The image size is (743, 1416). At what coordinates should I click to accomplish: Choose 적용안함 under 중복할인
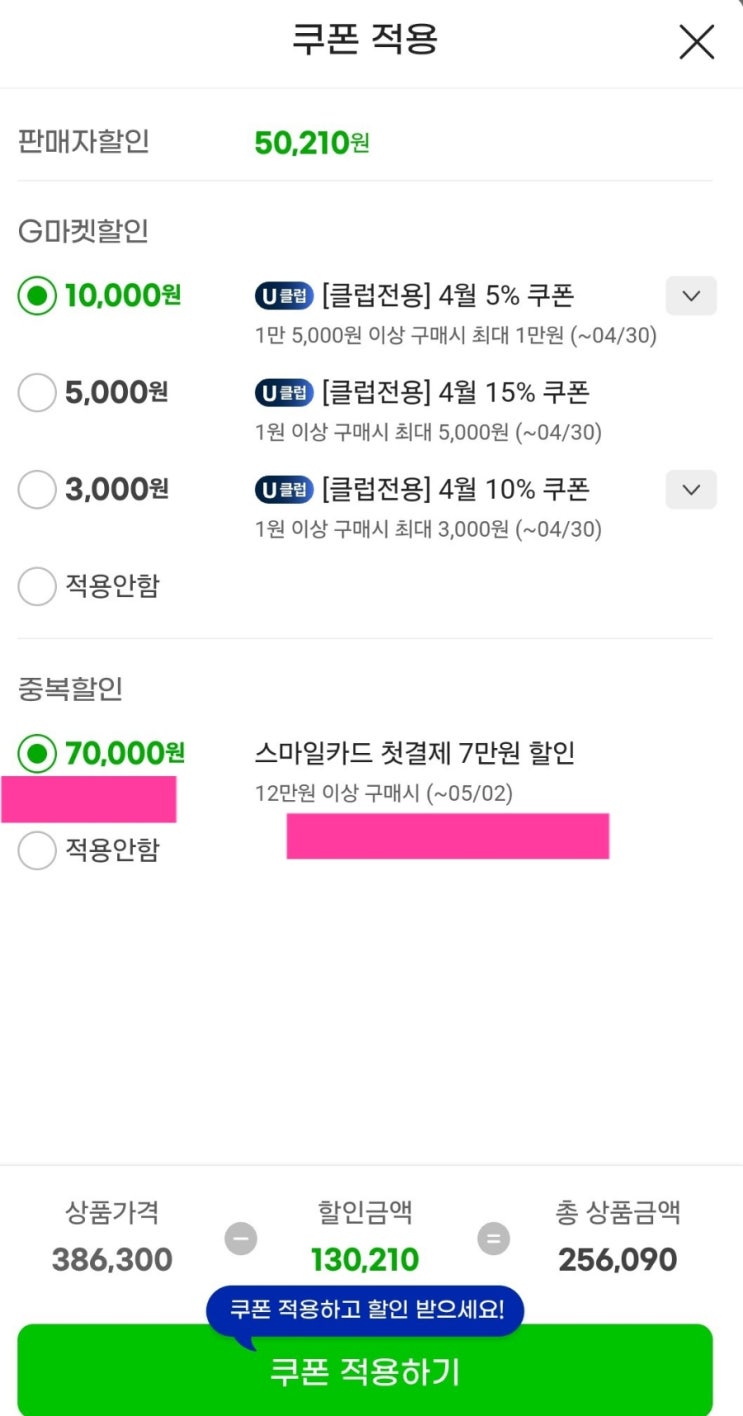click(x=37, y=851)
